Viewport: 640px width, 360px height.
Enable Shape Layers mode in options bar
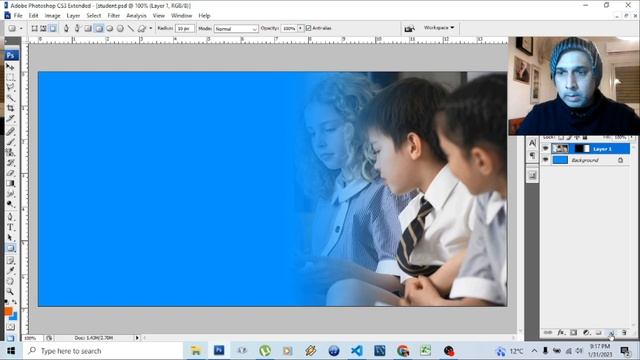(34, 28)
